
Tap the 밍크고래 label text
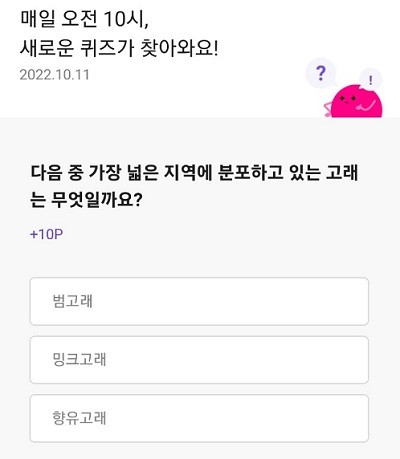point(79,360)
